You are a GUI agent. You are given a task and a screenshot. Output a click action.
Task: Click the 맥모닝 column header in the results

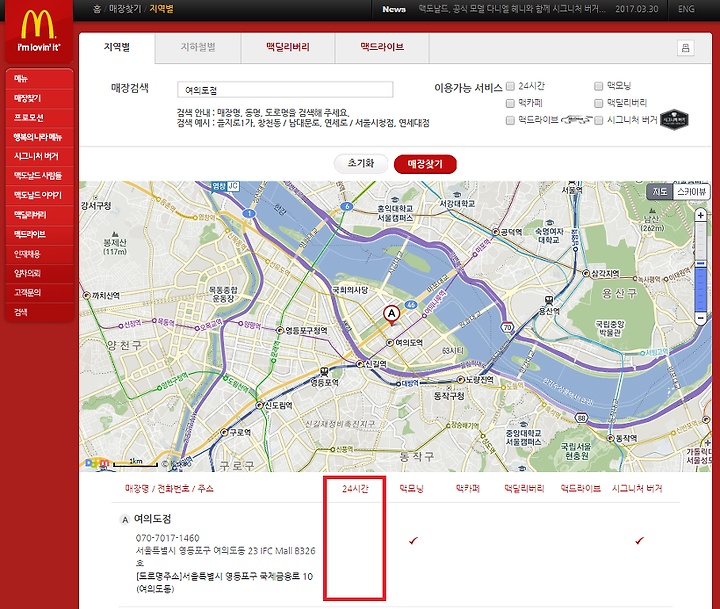pyautogui.click(x=411, y=489)
